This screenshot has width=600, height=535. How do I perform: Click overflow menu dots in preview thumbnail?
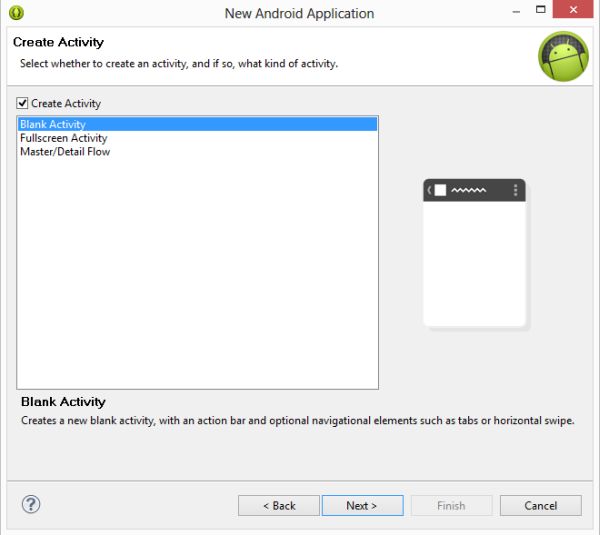click(515, 190)
